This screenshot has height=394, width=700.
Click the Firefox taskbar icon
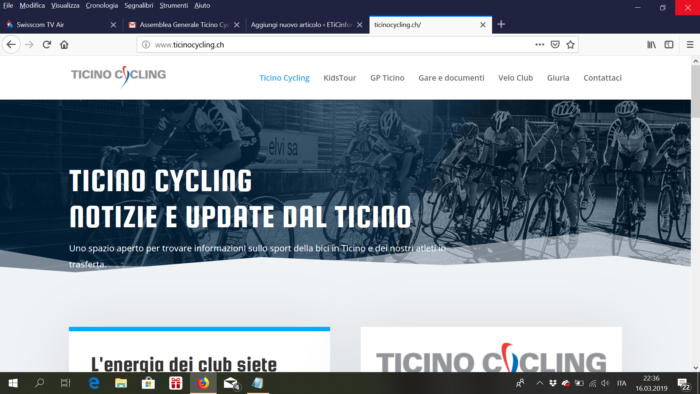203,383
